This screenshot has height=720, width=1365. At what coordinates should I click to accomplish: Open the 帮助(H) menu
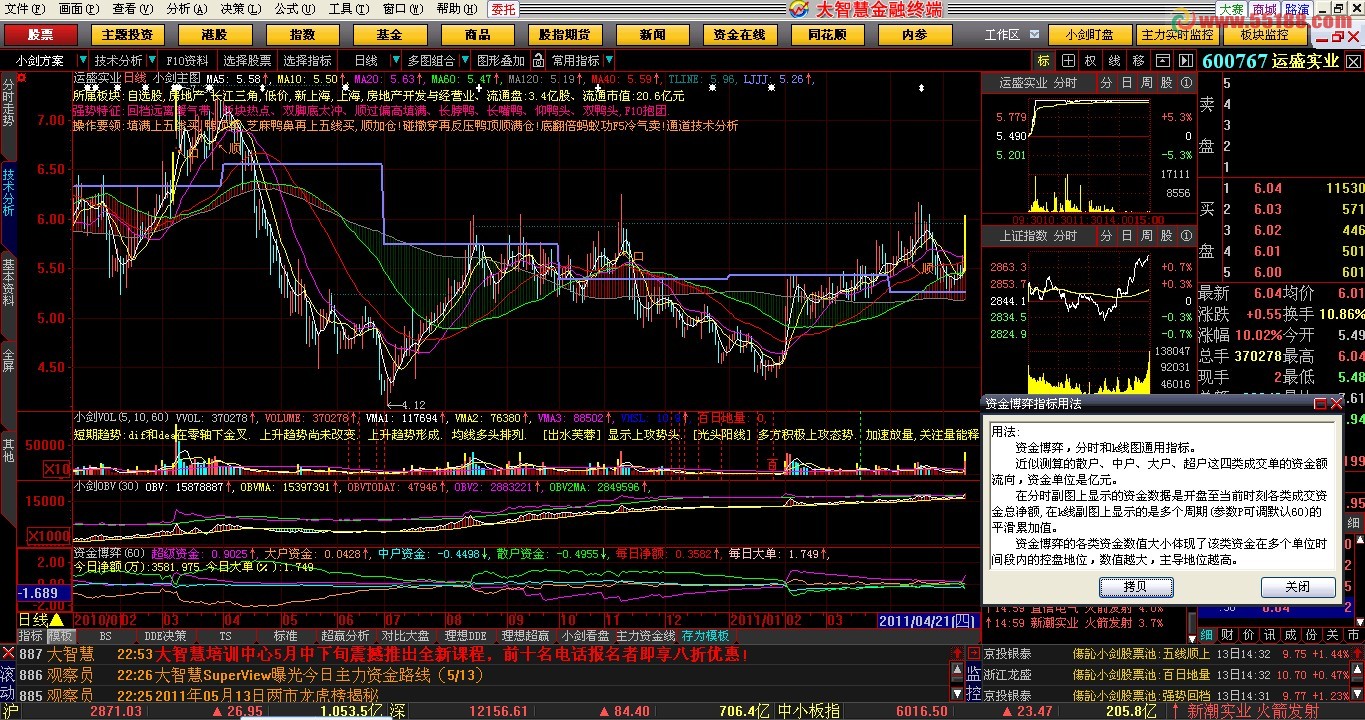click(x=456, y=9)
